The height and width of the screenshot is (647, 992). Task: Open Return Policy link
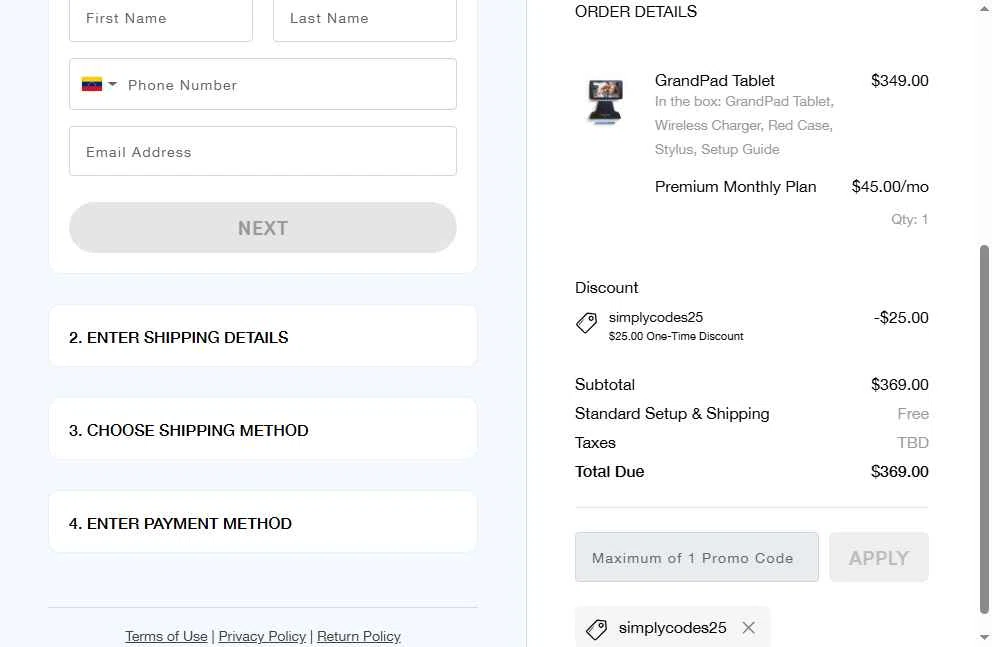[359, 636]
